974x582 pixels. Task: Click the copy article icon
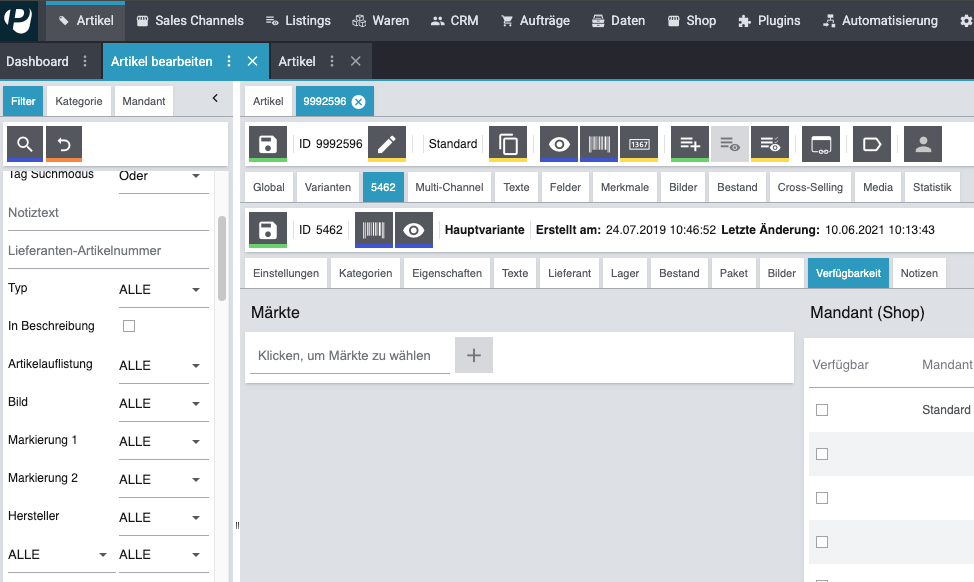tap(508, 143)
